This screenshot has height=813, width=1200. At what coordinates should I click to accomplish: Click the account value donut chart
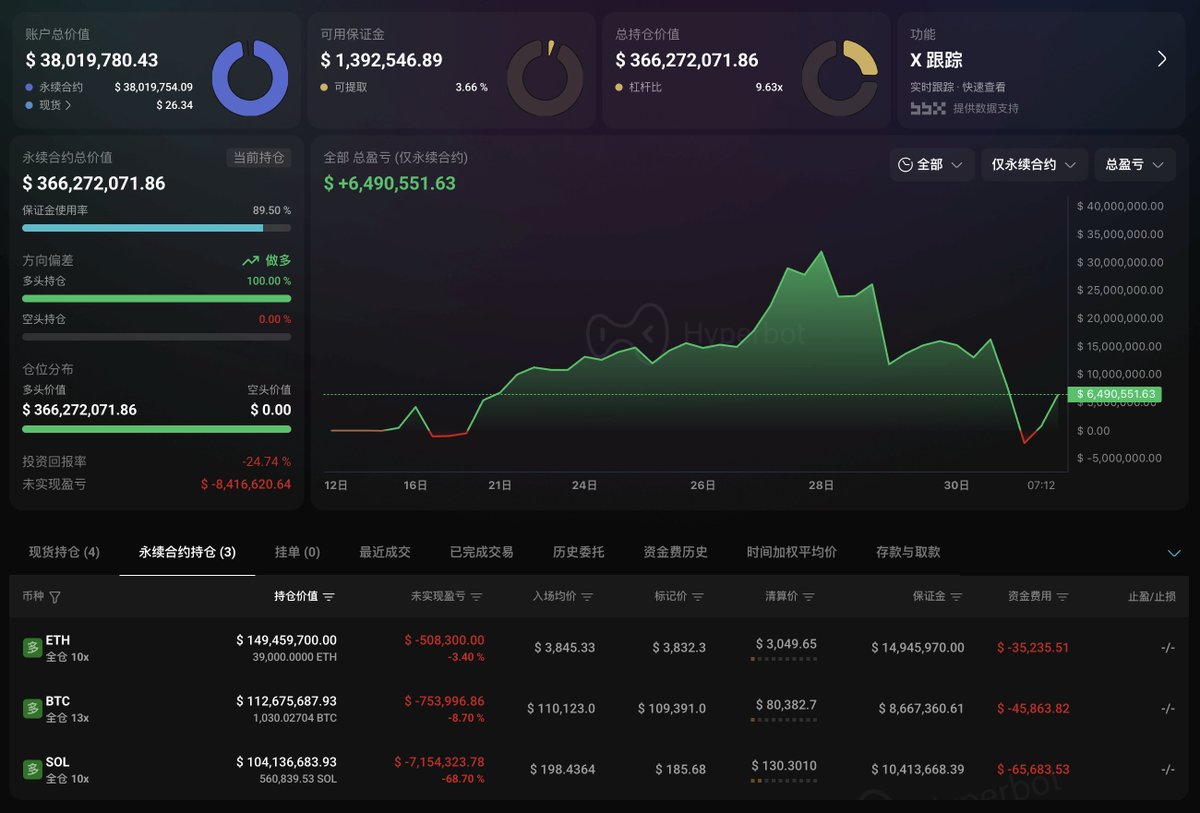(250, 78)
